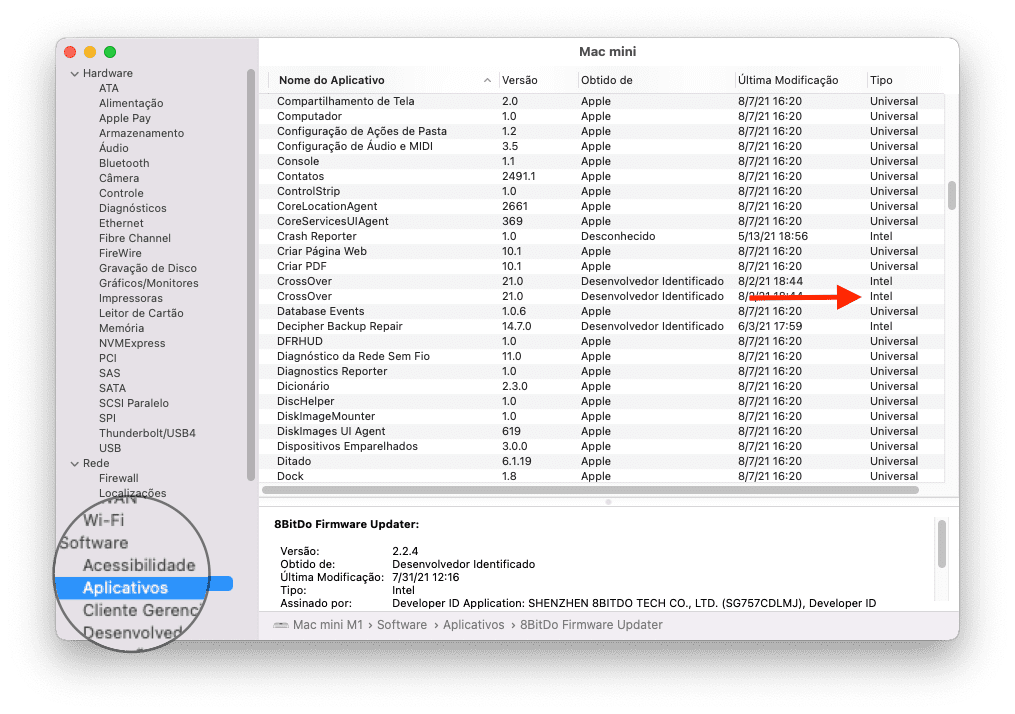Select the Dock application row

click(x=601, y=476)
